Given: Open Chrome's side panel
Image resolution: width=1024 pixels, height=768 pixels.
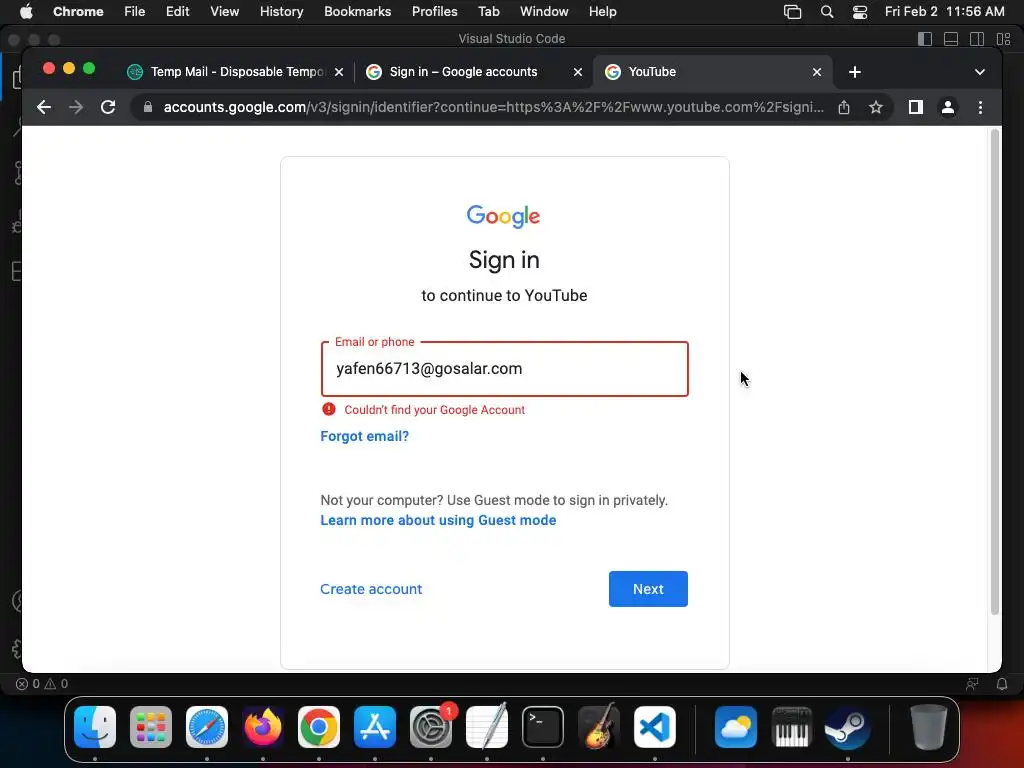Looking at the screenshot, I should [916, 107].
